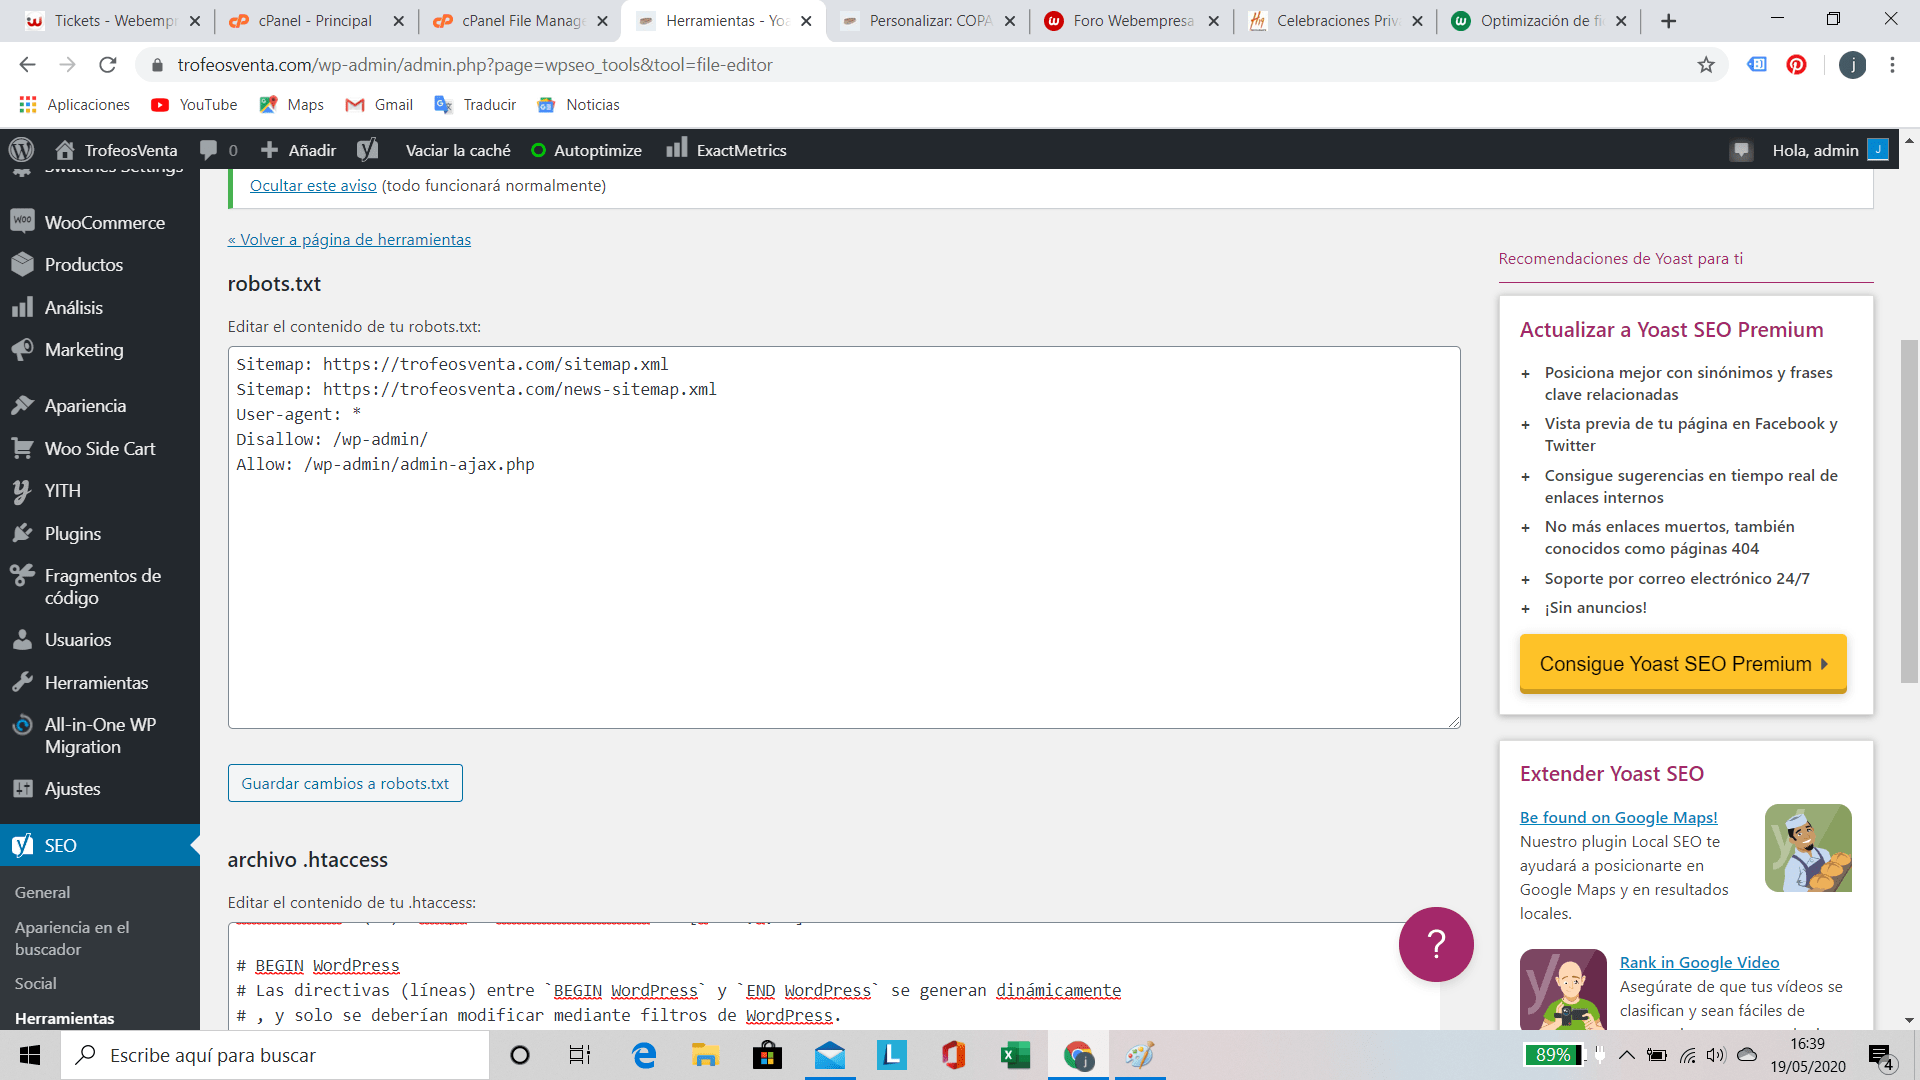Open the SEO General submenu
Screen dimensions: 1920x1080
(x=42, y=892)
